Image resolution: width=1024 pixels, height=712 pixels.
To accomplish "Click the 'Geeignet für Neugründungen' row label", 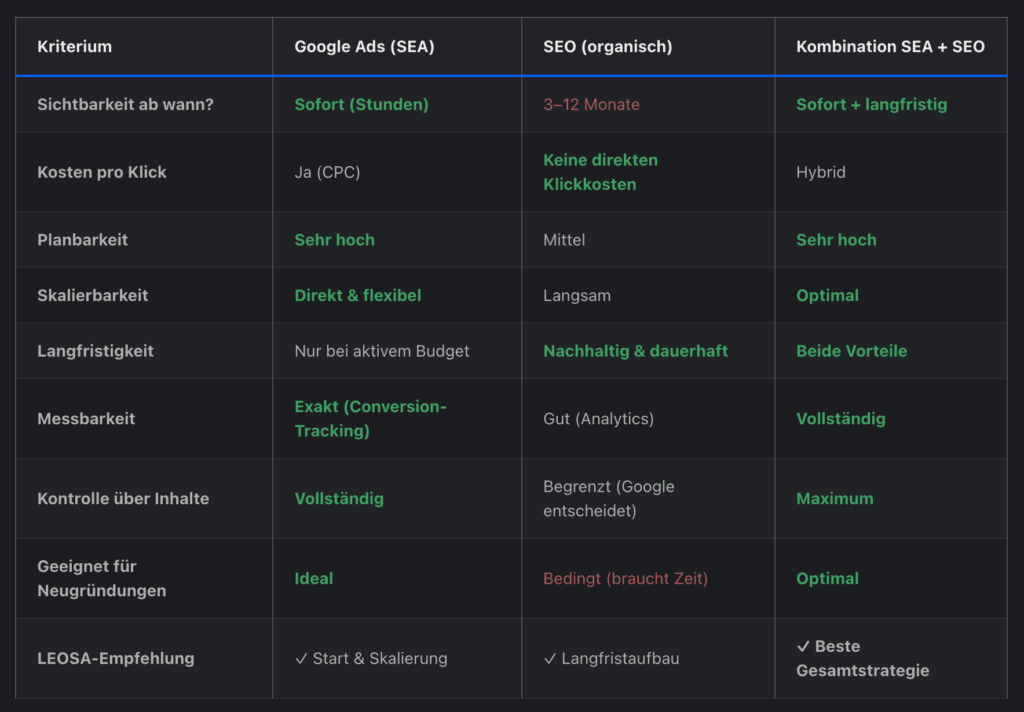I will click(102, 579).
